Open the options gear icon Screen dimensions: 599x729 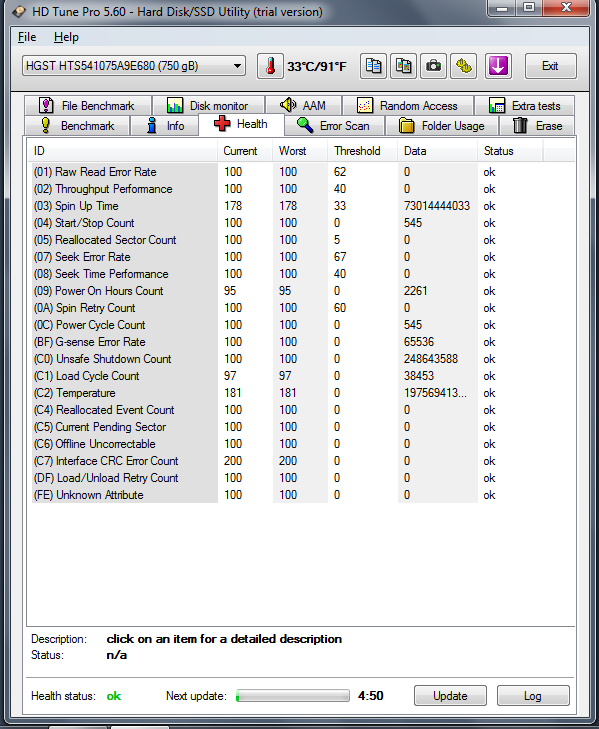click(464, 66)
